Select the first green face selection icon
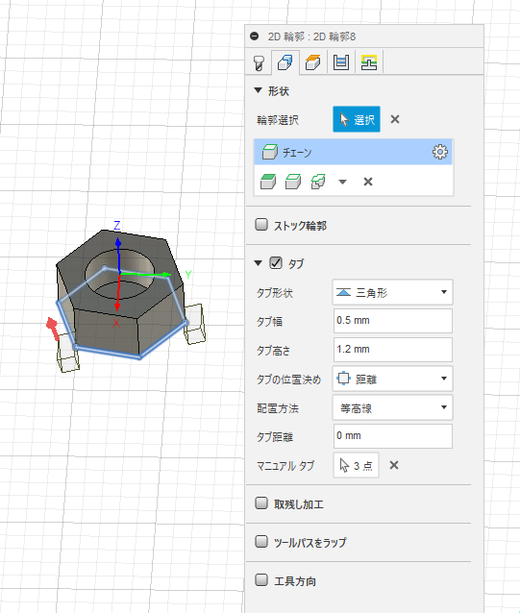Screen dimensions: 520x613 pos(268,182)
